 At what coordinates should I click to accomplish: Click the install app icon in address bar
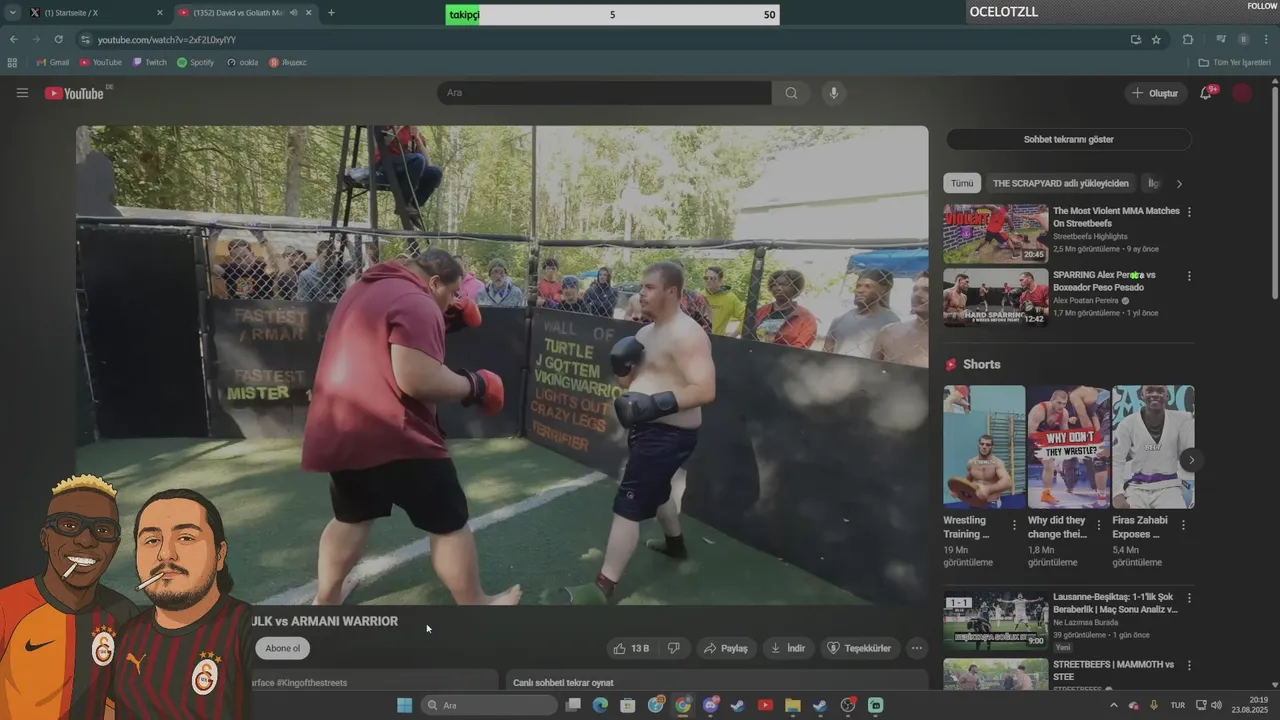pos(1135,39)
